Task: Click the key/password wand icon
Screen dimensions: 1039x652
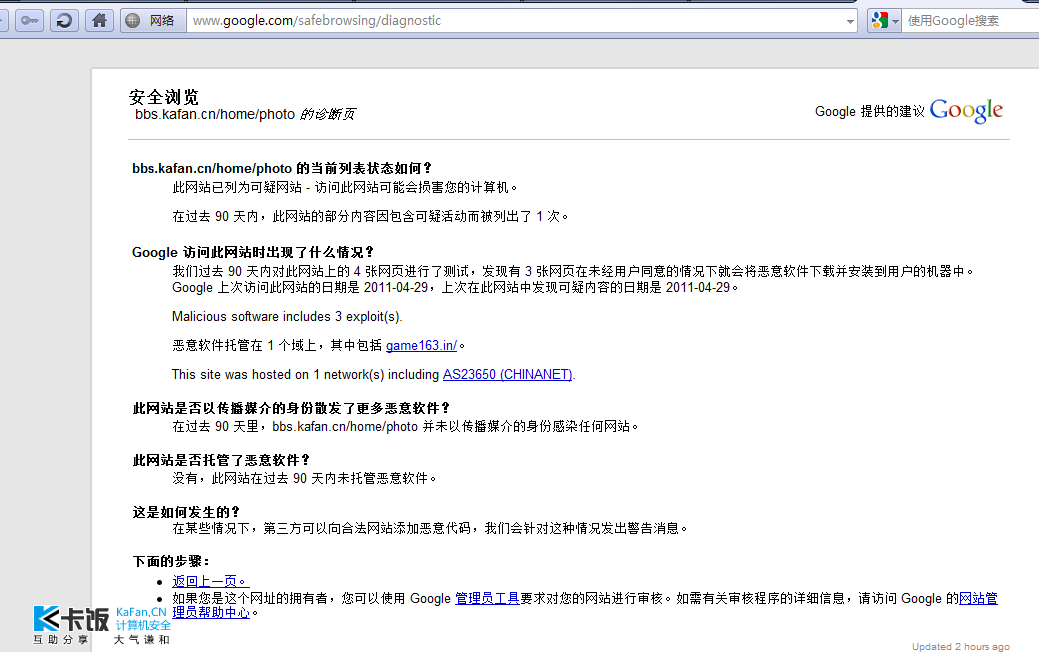Action: tap(30, 21)
